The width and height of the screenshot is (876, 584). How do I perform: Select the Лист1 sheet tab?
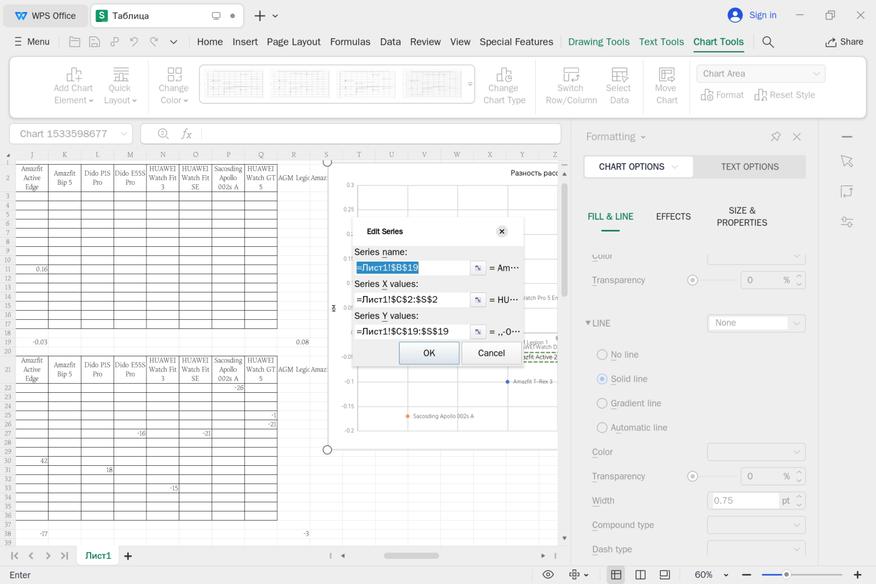coord(98,555)
